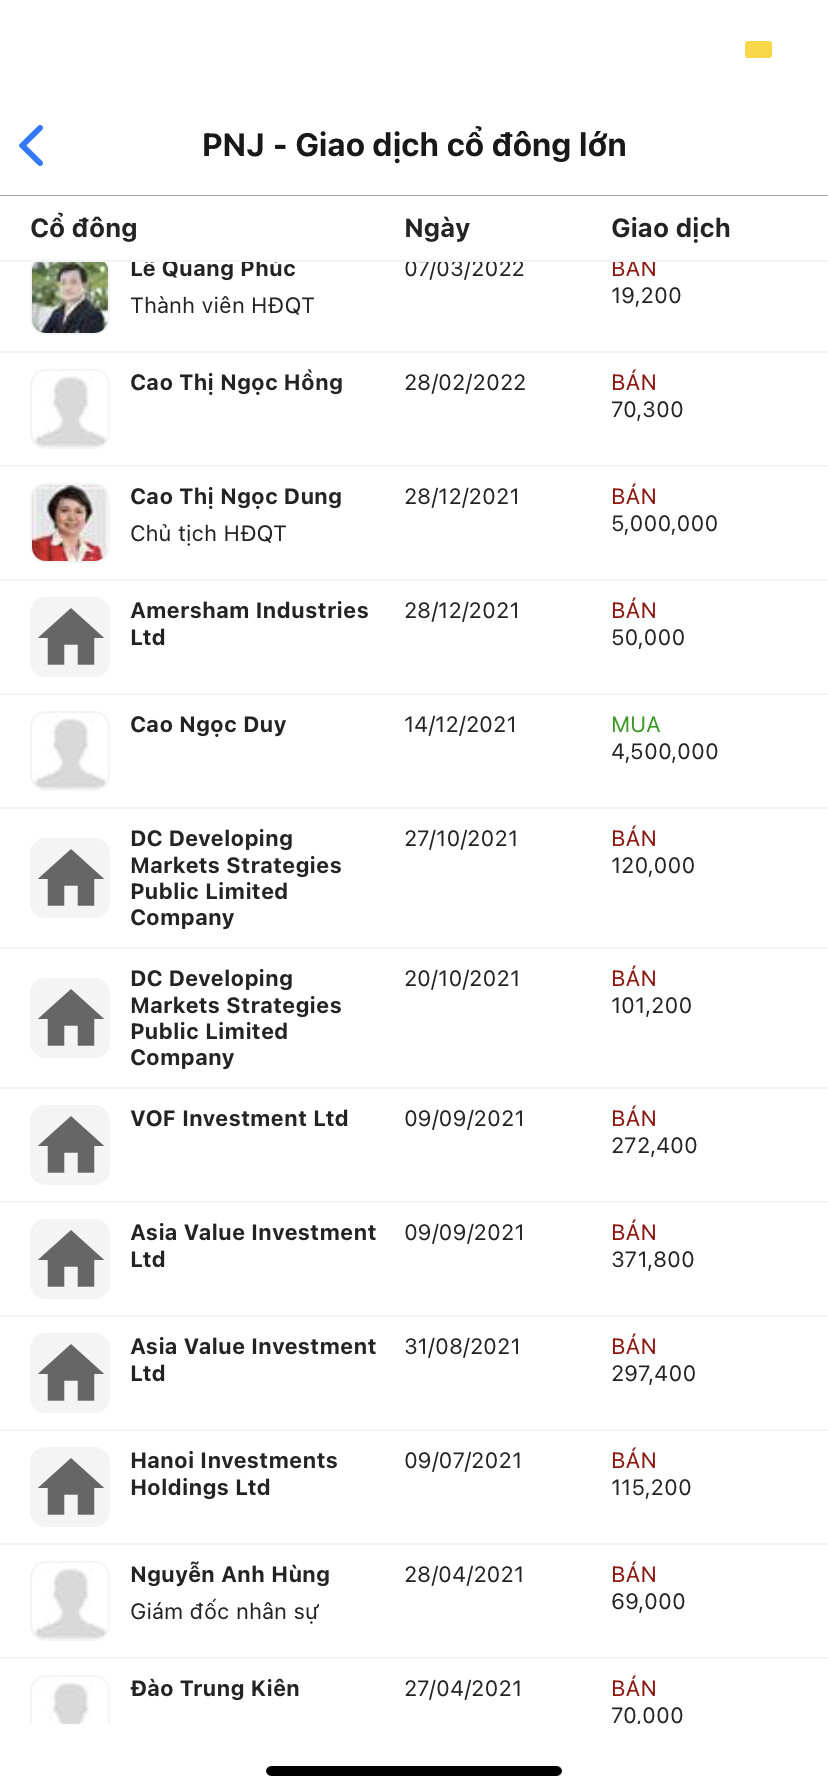Screen dimensions: 828x1792
Task: Tap the blue back arrow
Action: coord(32,145)
